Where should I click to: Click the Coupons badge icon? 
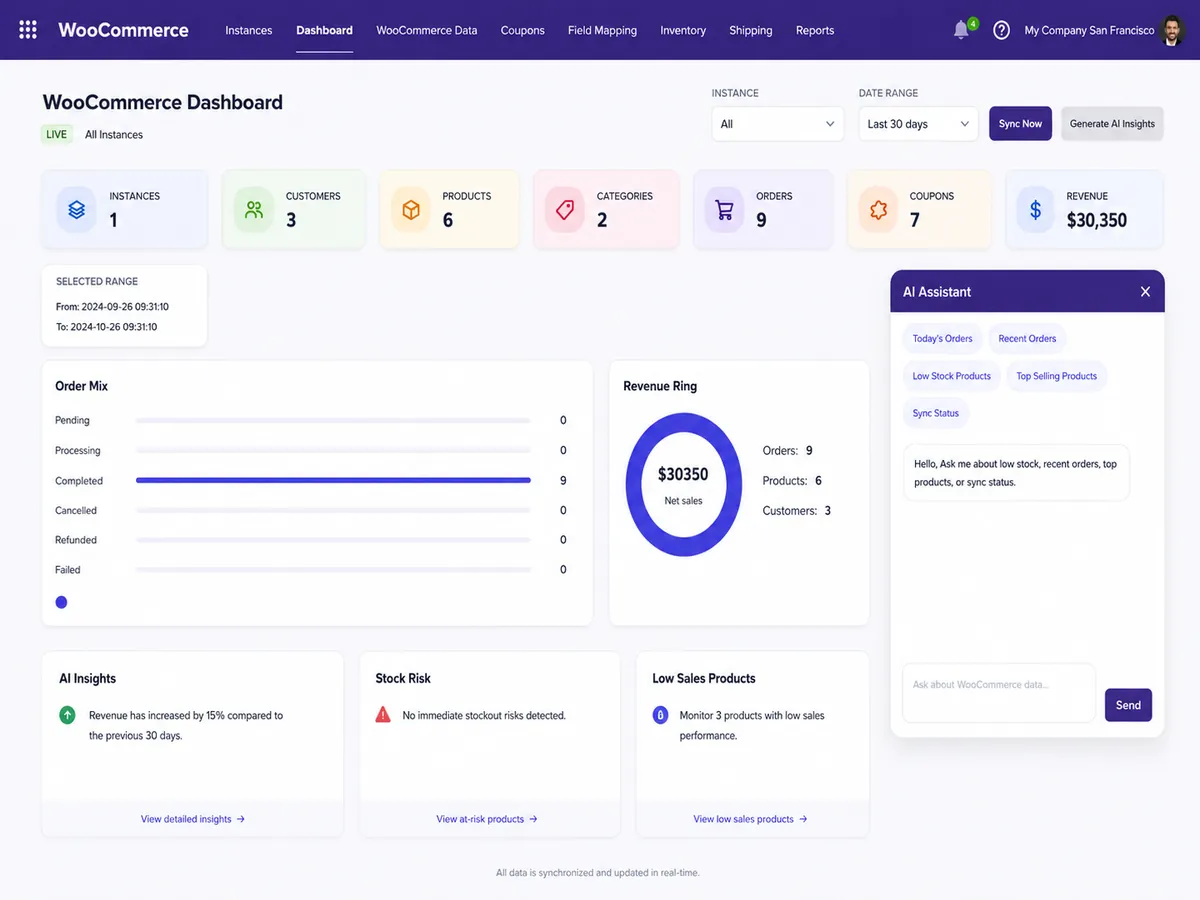tap(879, 210)
